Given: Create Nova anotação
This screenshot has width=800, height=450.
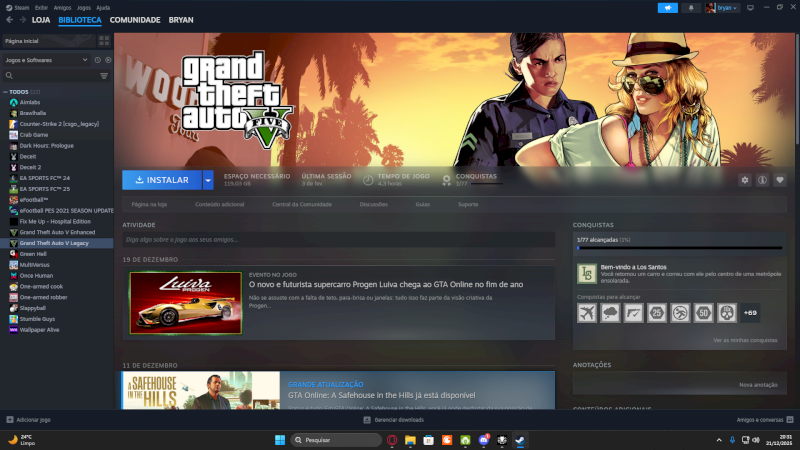Looking at the screenshot, I should click(x=758, y=385).
